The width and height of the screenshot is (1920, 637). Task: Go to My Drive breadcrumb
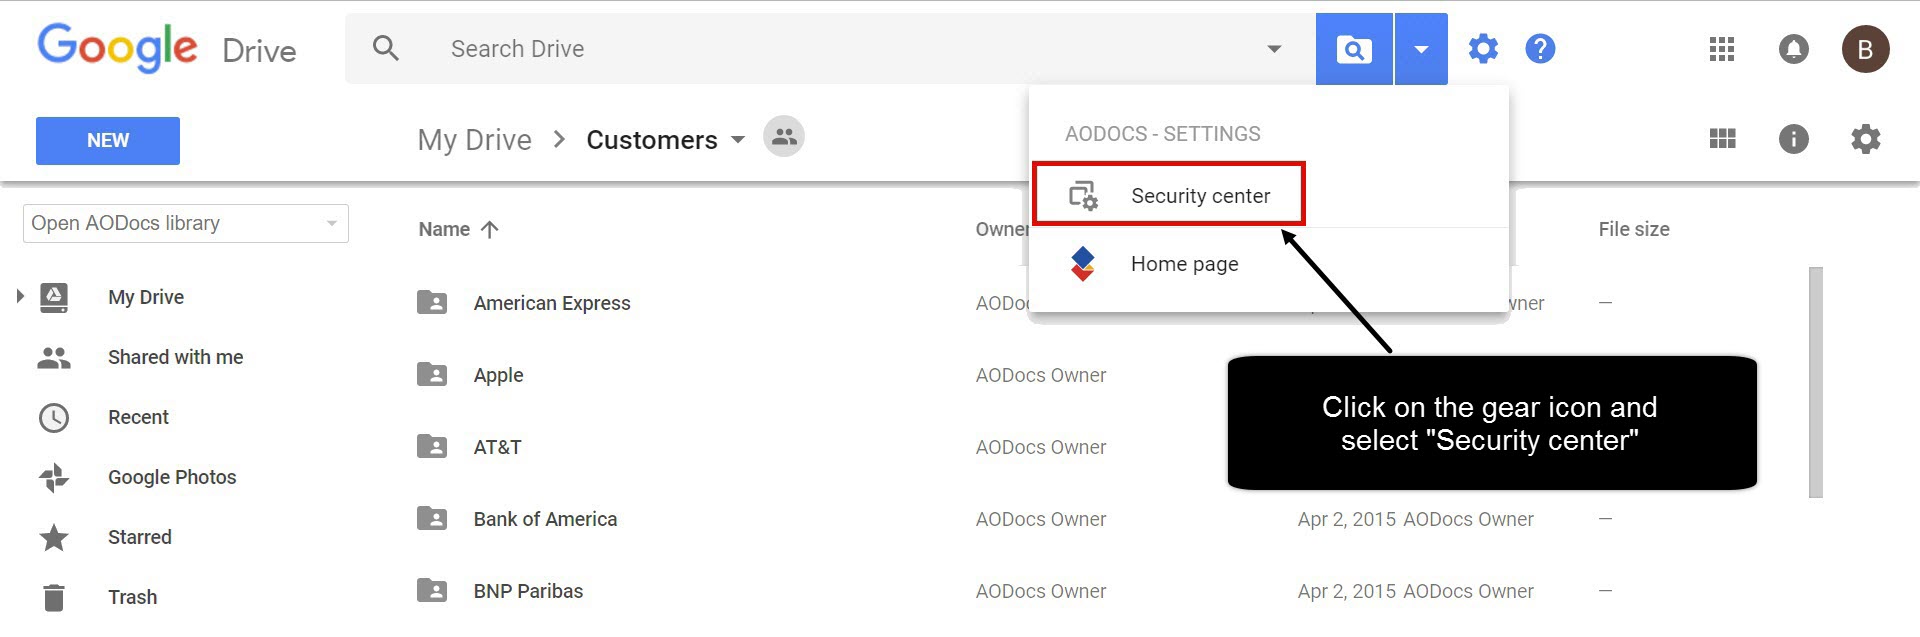pos(475,140)
